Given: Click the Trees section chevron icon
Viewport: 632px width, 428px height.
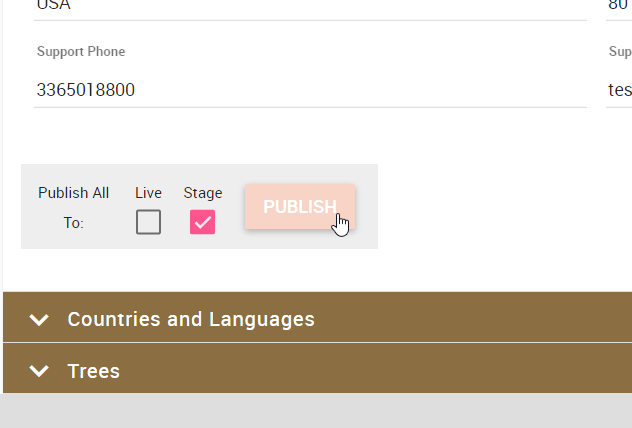Looking at the screenshot, I should pos(39,371).
